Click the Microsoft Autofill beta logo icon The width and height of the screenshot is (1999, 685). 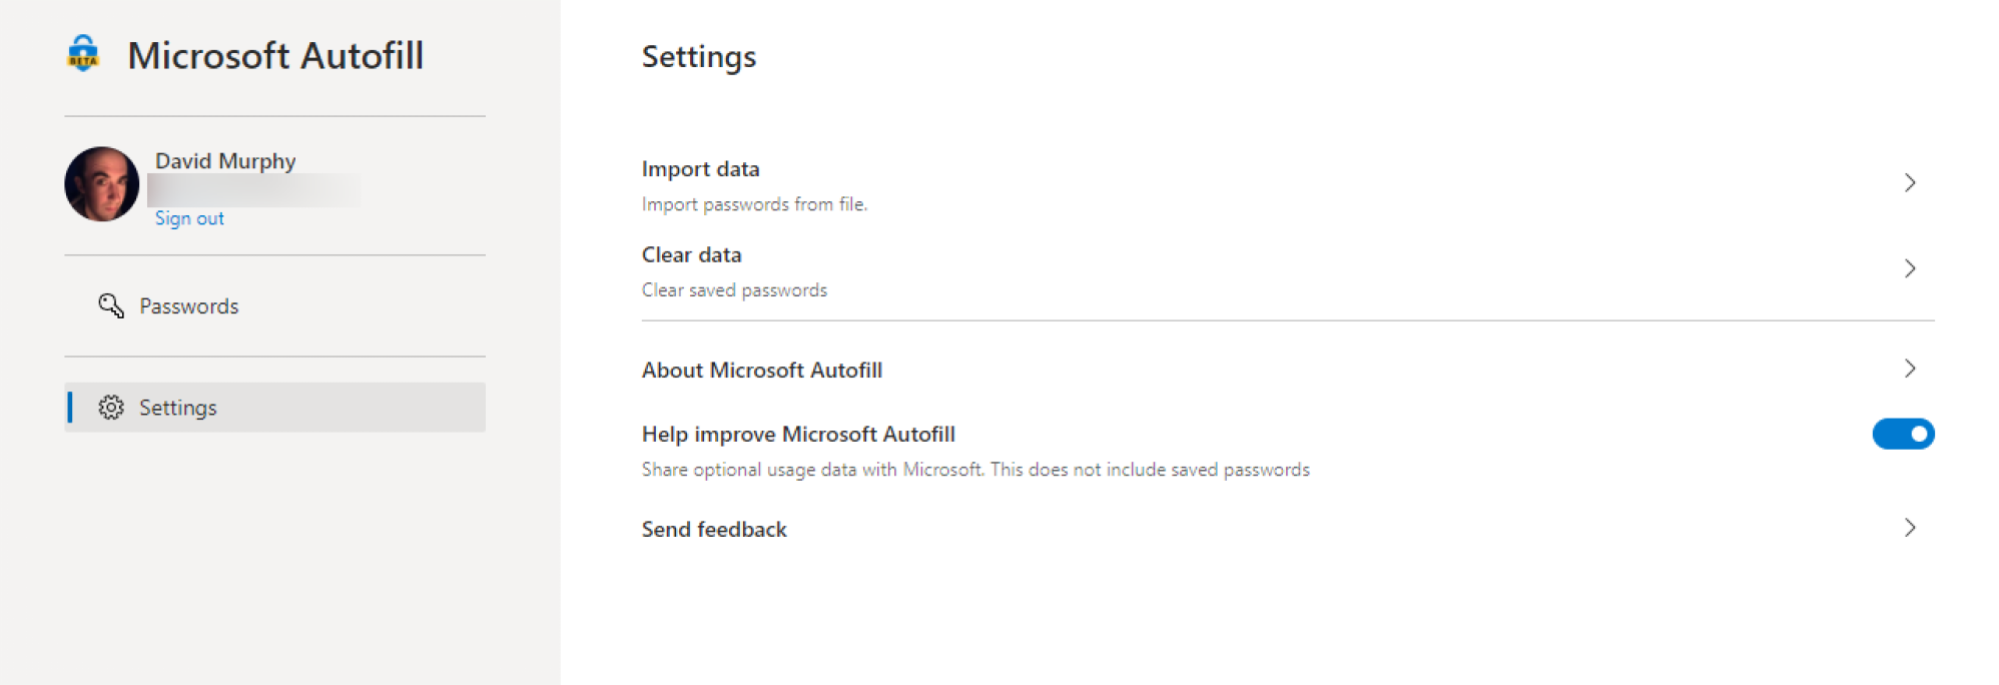(x=83, y=54)
